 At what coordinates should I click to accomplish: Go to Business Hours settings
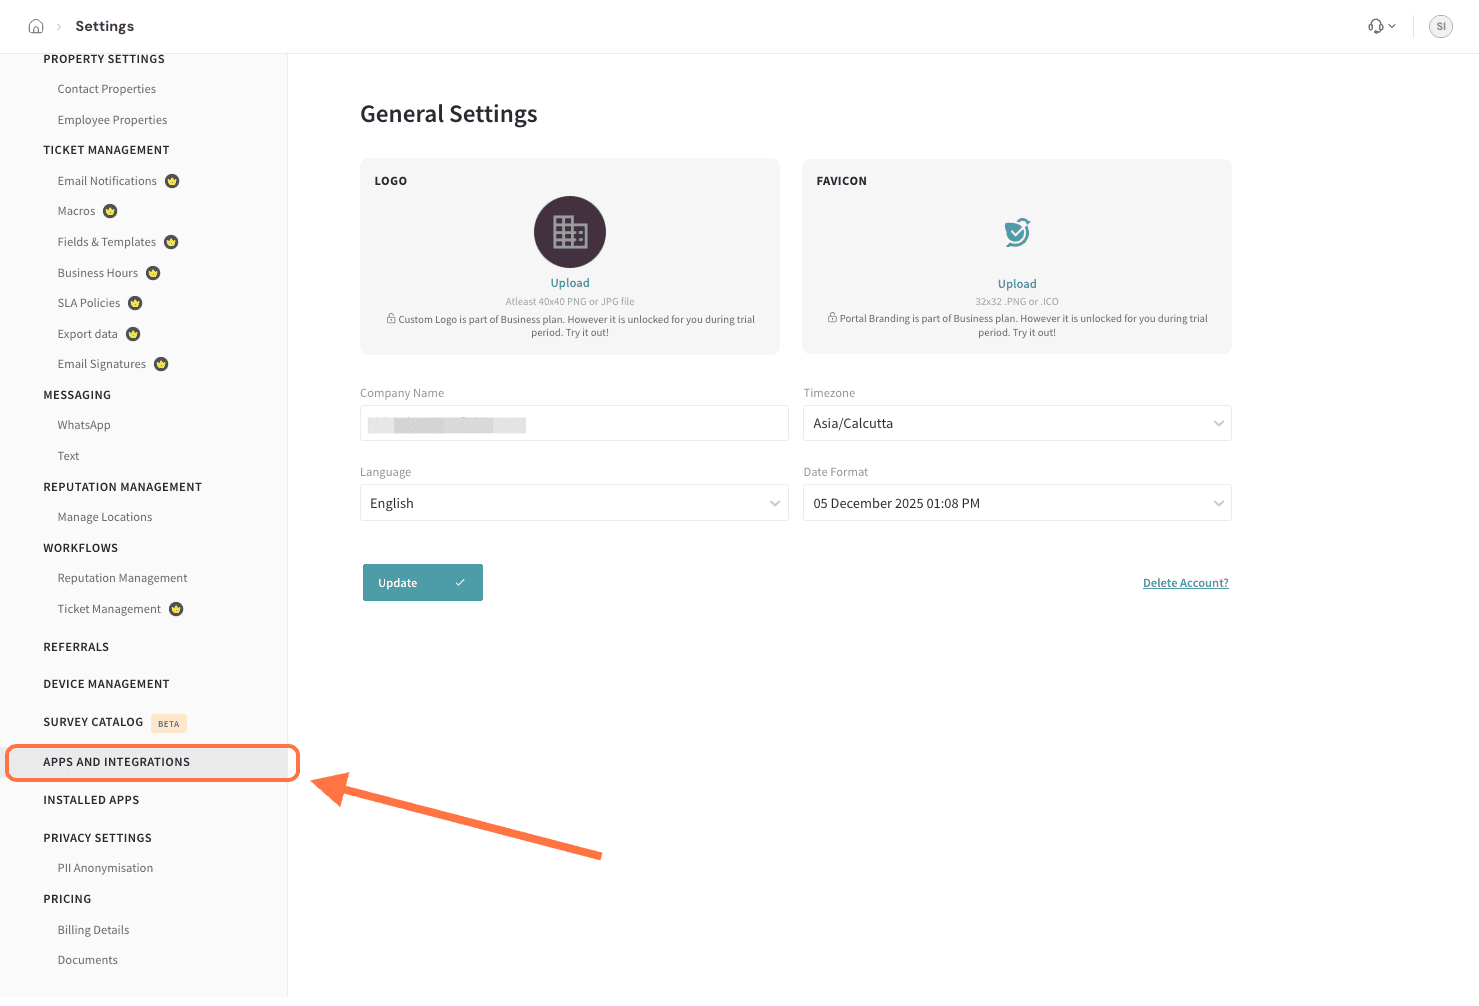tap(98, 273)
